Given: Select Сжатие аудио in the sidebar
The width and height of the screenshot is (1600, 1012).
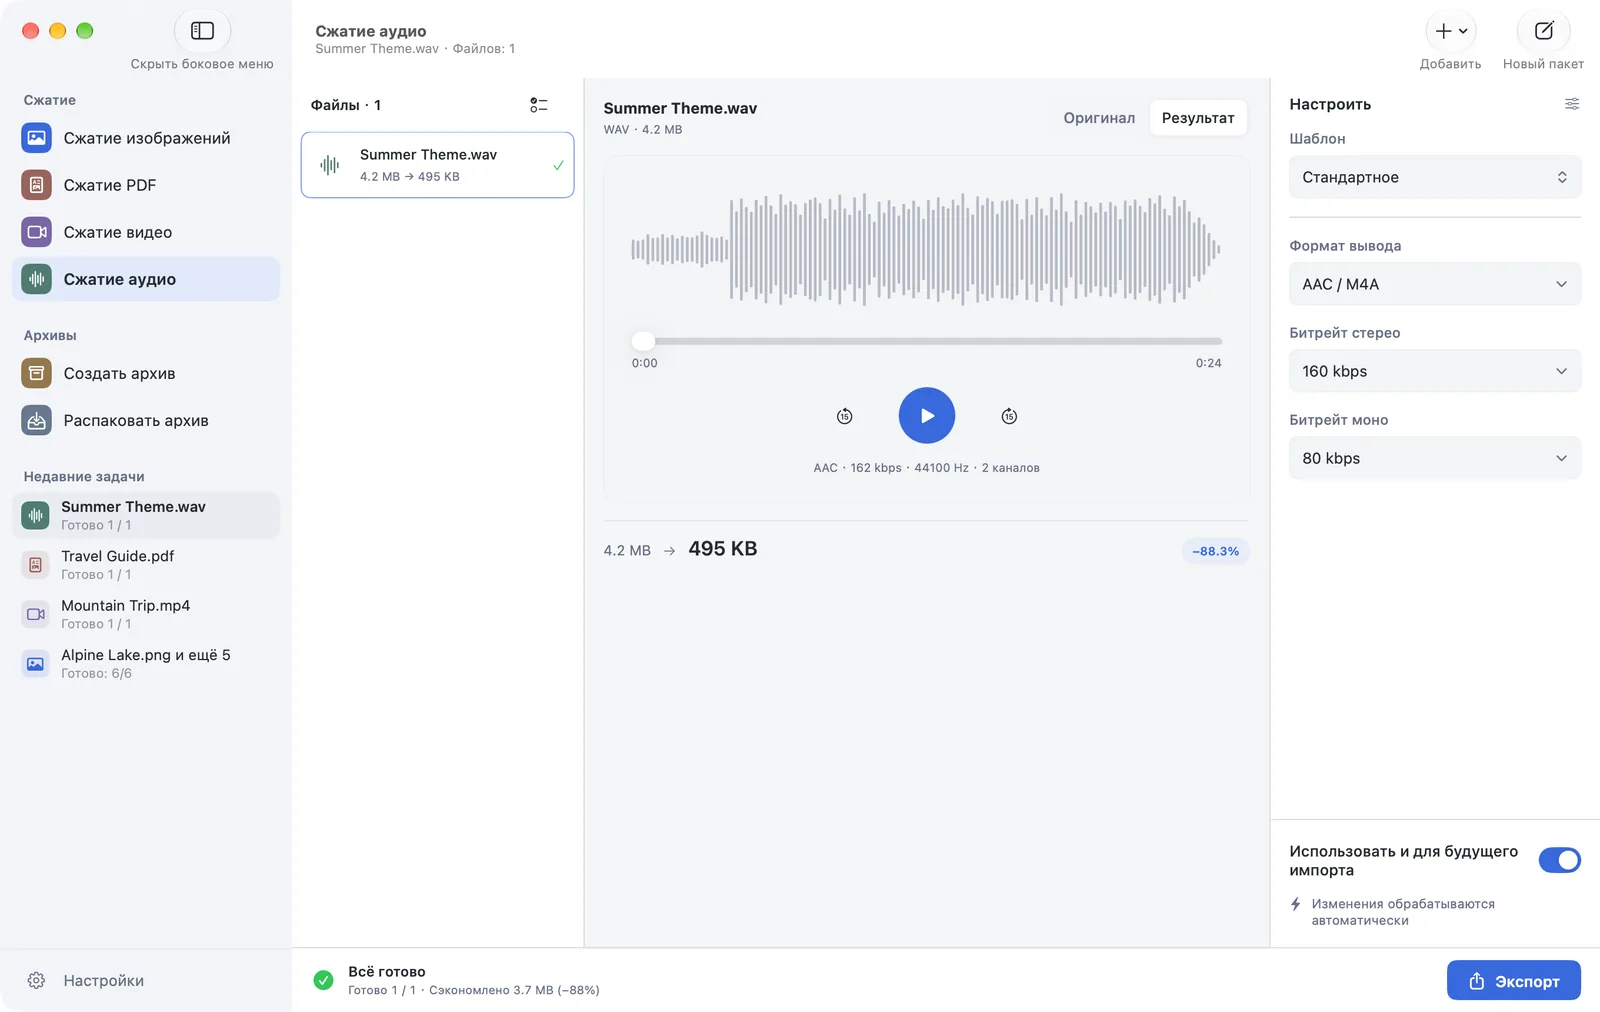Looking at the screenshot, I should [x=146, y=279].
